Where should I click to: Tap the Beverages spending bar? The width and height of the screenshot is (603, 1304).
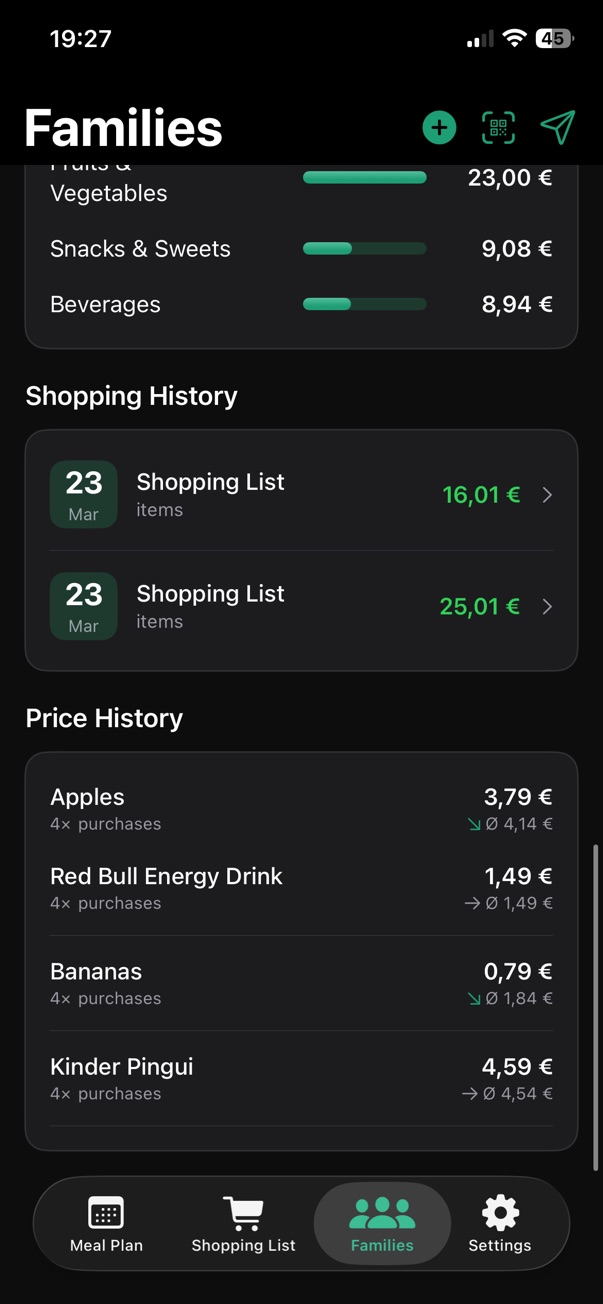pos(365,304)
